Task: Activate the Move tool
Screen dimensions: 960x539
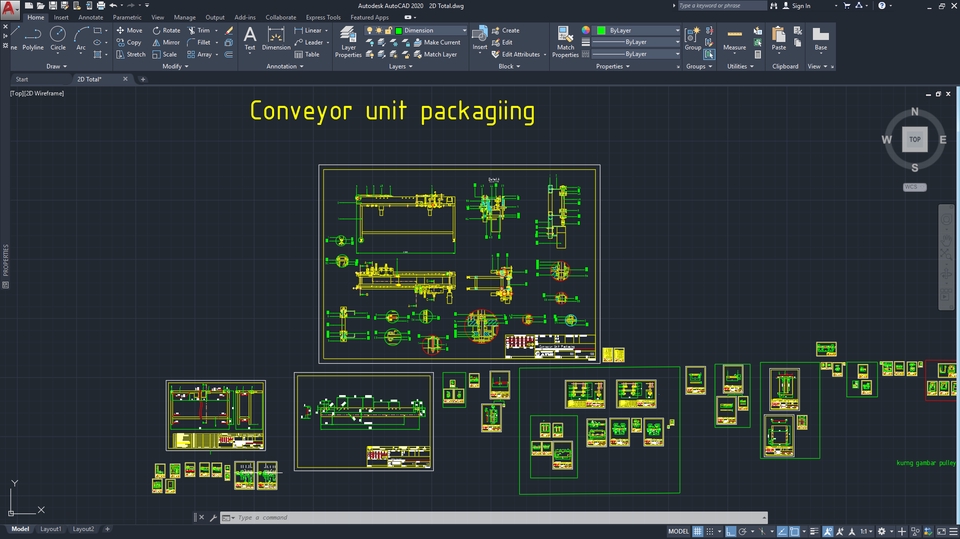Action: 129,30
